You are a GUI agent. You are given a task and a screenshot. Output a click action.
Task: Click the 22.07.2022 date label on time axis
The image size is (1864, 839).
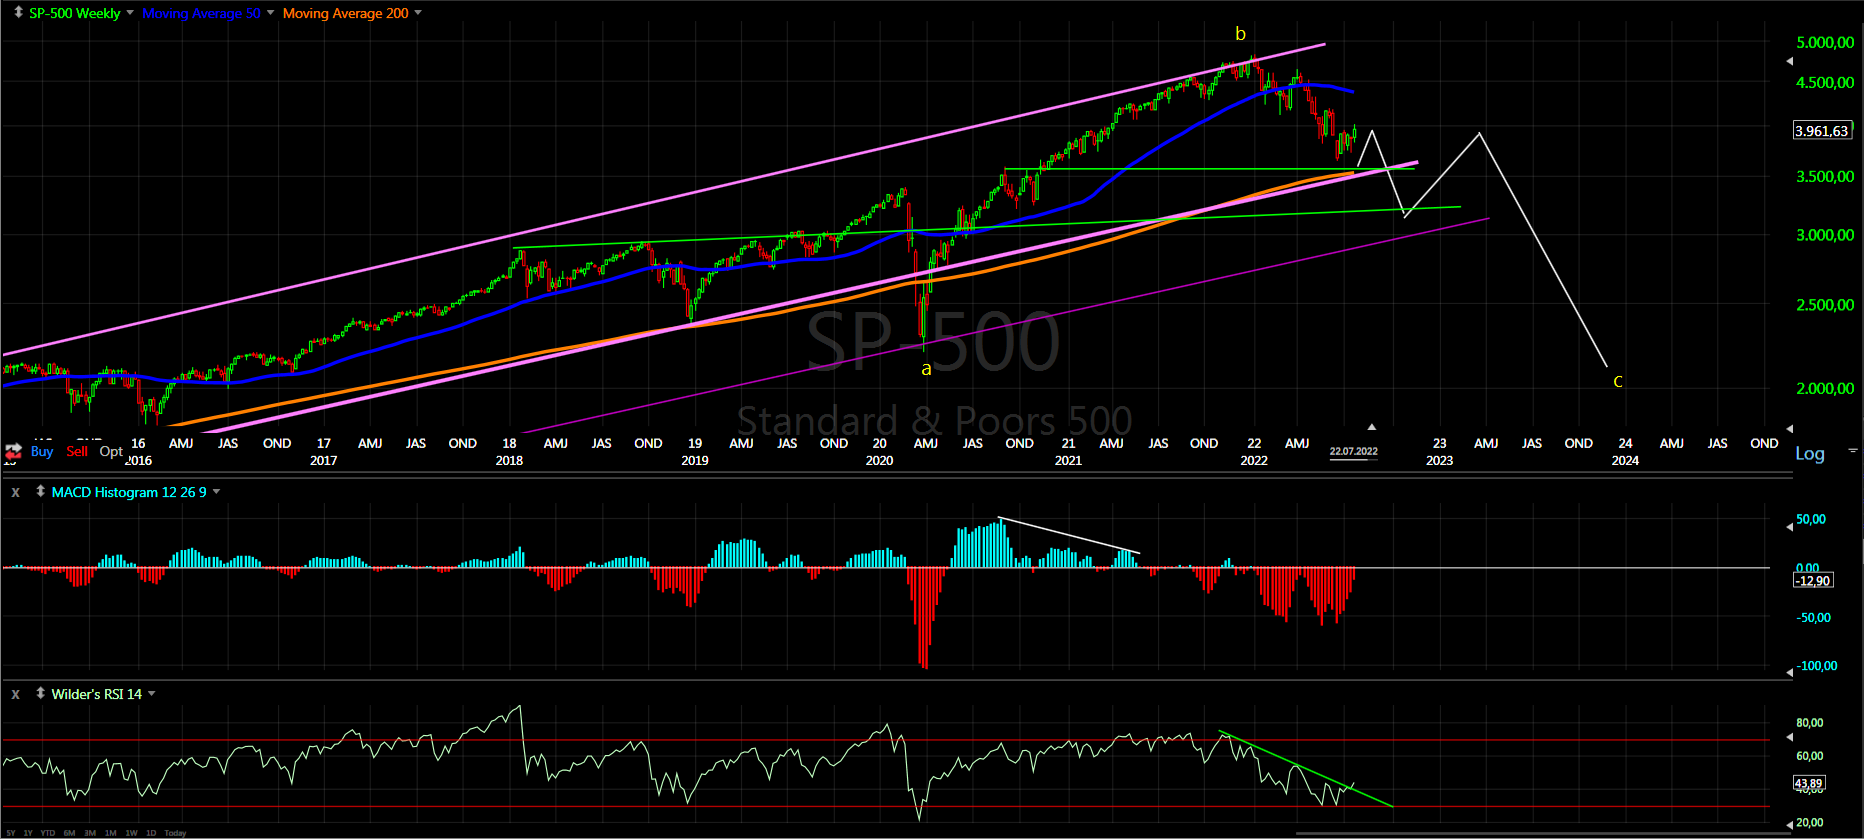pos(1353,452)
